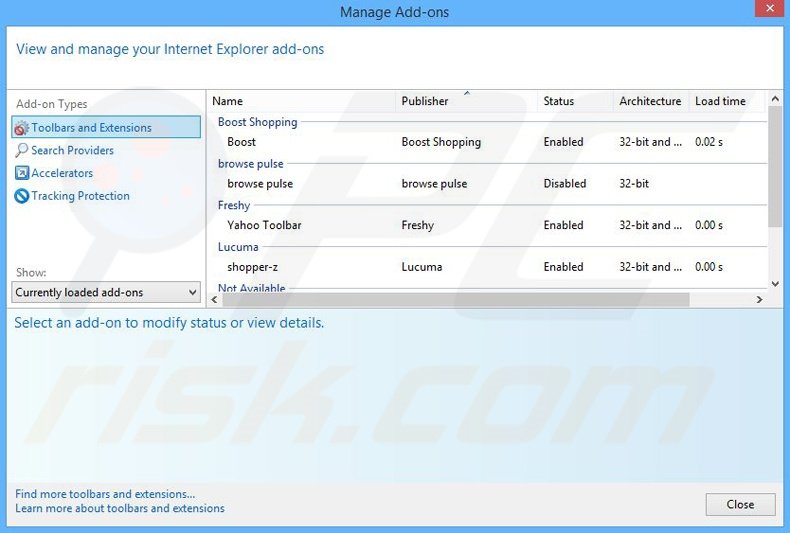Select the browse pulse add-on name
The height and width of the screenshot is (533, 790).
[260, 184]
